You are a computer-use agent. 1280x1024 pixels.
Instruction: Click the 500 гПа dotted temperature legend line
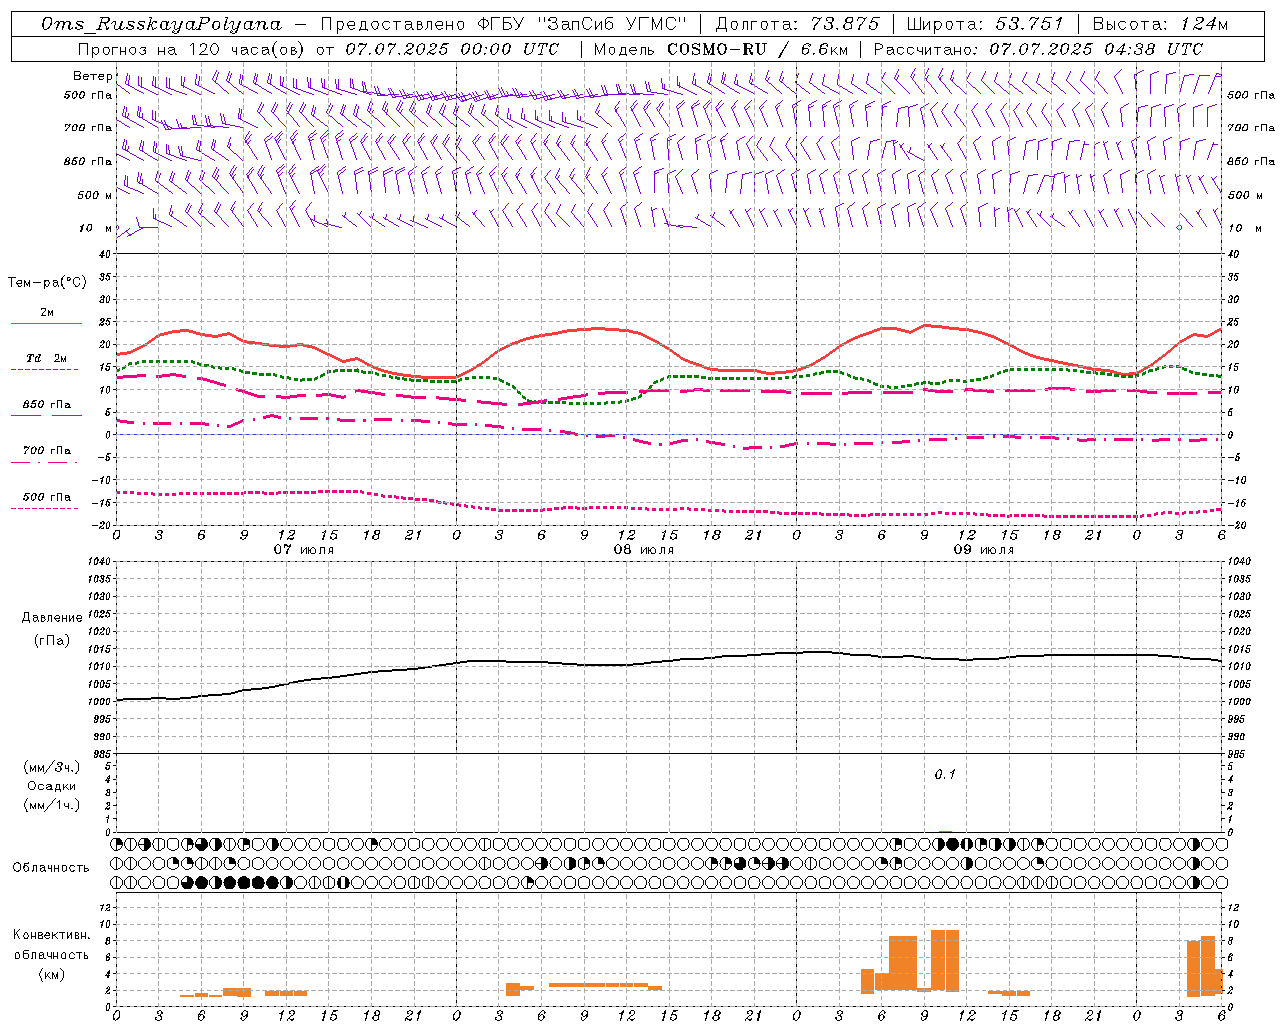(46, 508)
